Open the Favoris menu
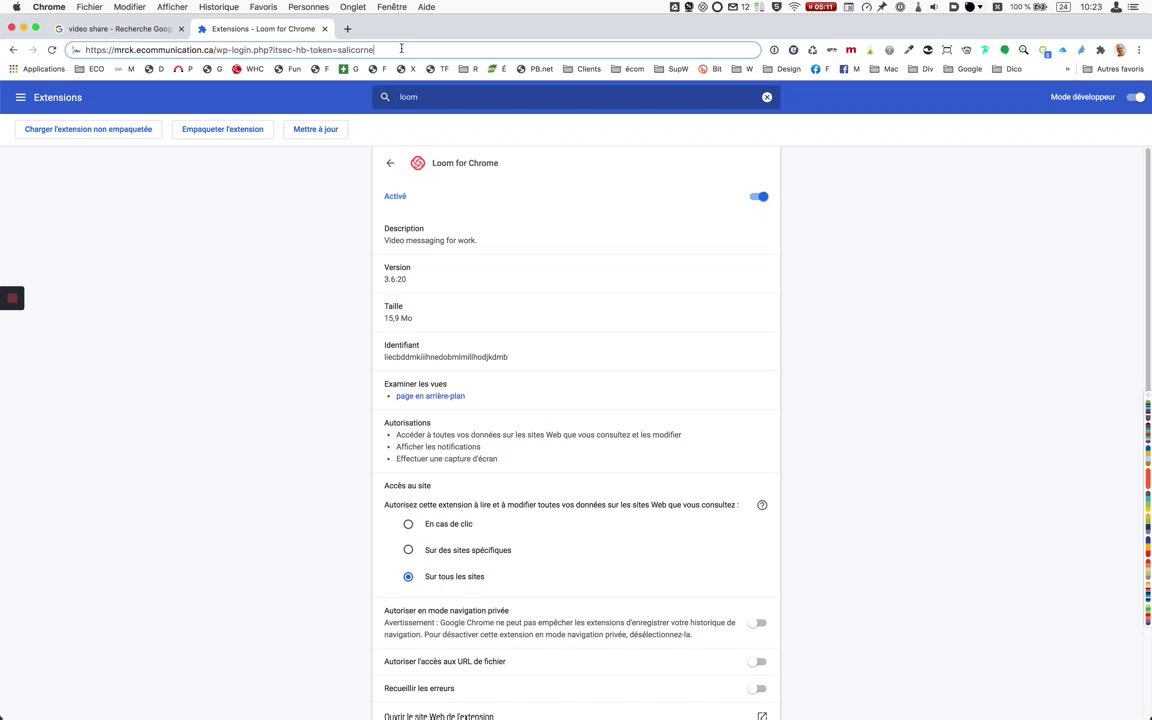This screenshot has width=1152, height=720. [263, 7]
